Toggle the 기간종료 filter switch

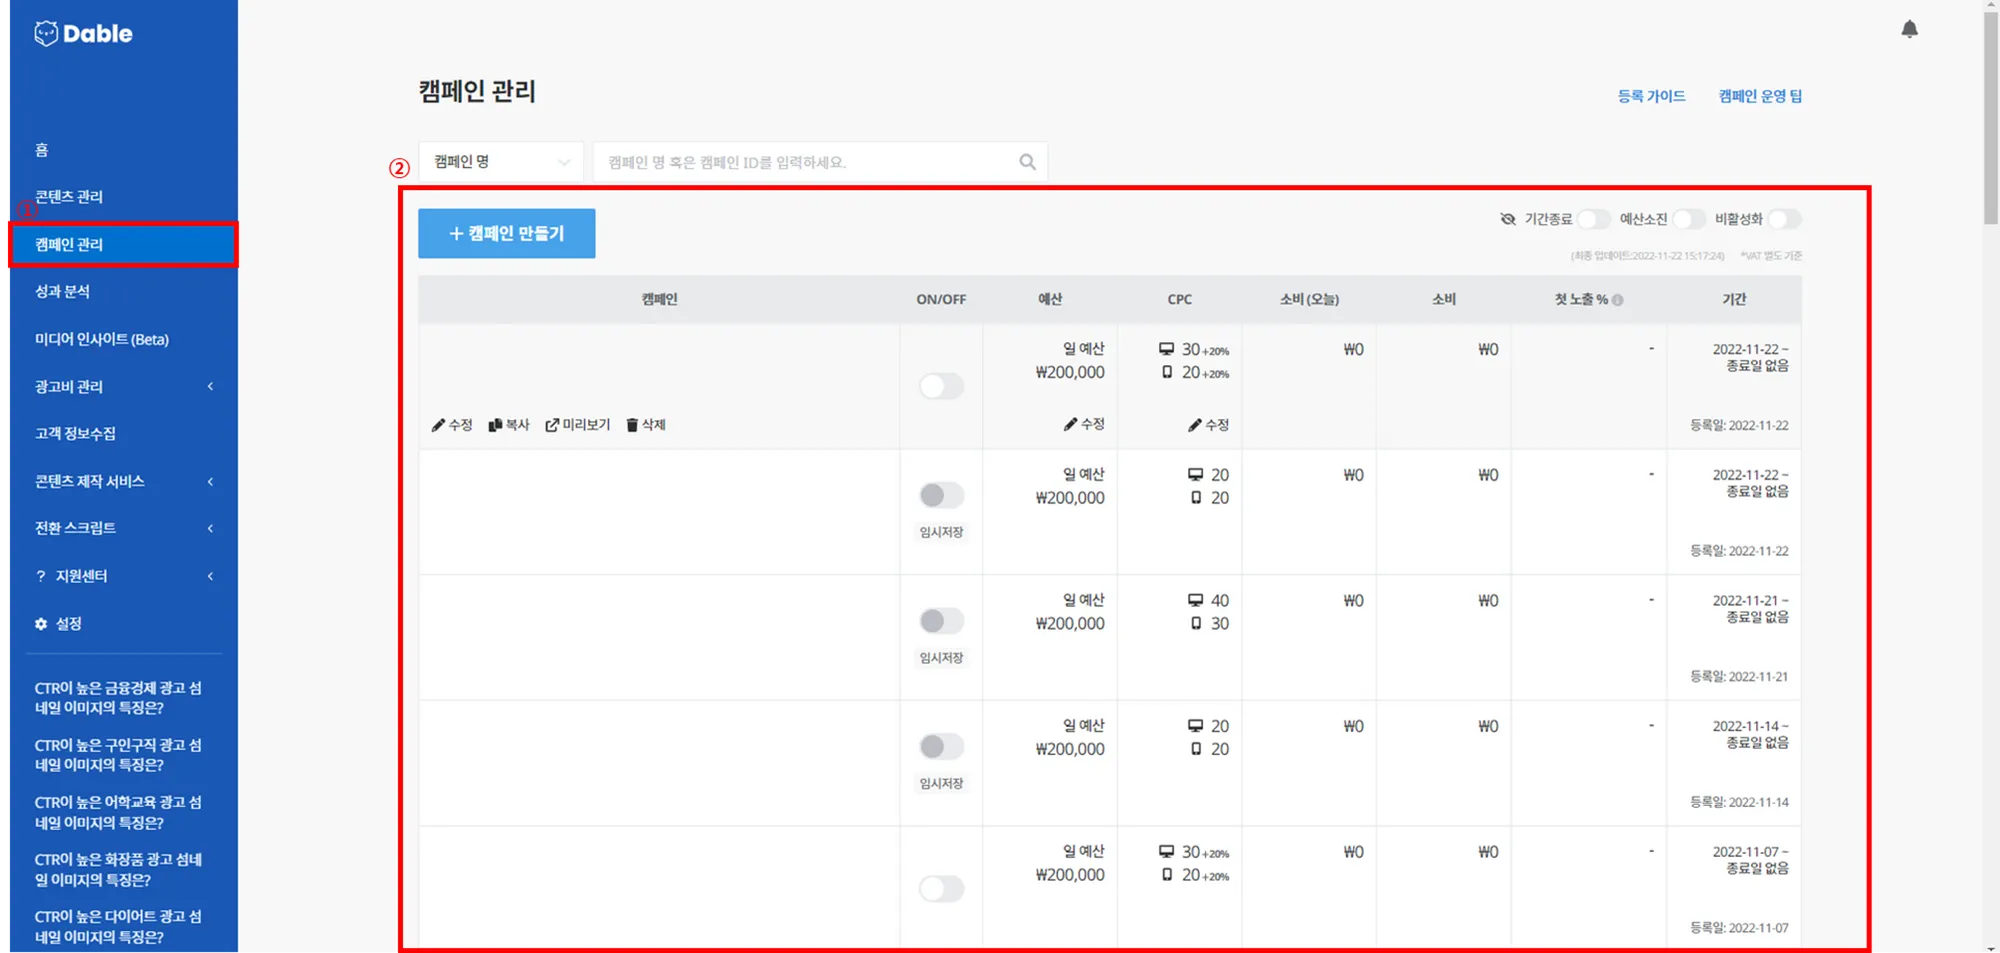point(1593,219)
